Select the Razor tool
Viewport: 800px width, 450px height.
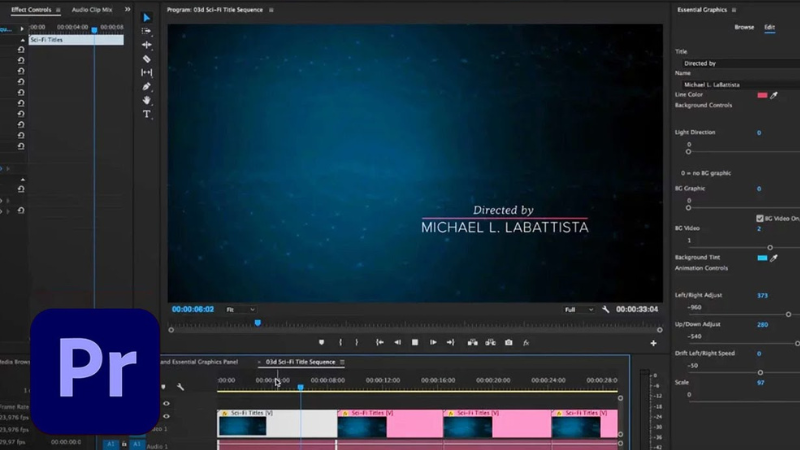pos(146,59)
